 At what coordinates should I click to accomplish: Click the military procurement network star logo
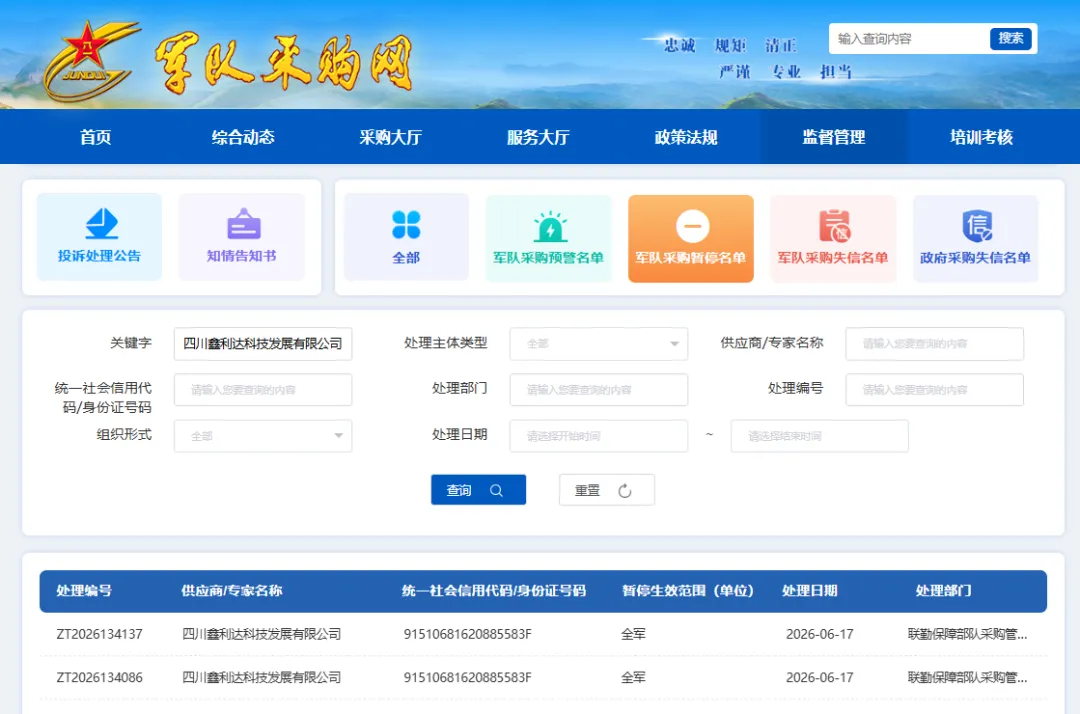pos(91,61)
